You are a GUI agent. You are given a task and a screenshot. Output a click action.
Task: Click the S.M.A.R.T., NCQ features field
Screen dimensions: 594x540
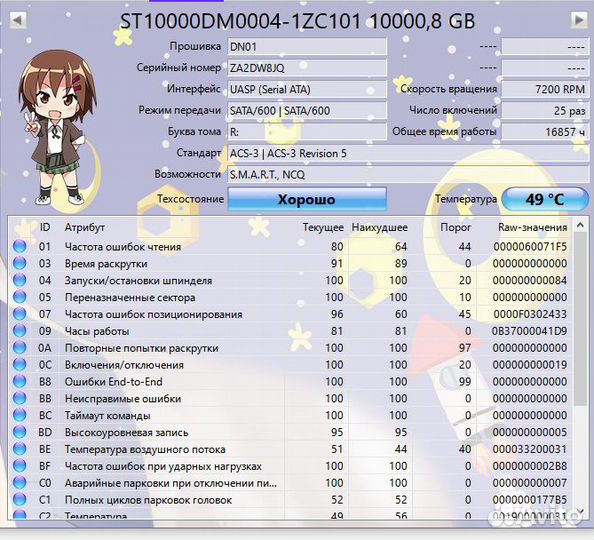click(408, 175)
